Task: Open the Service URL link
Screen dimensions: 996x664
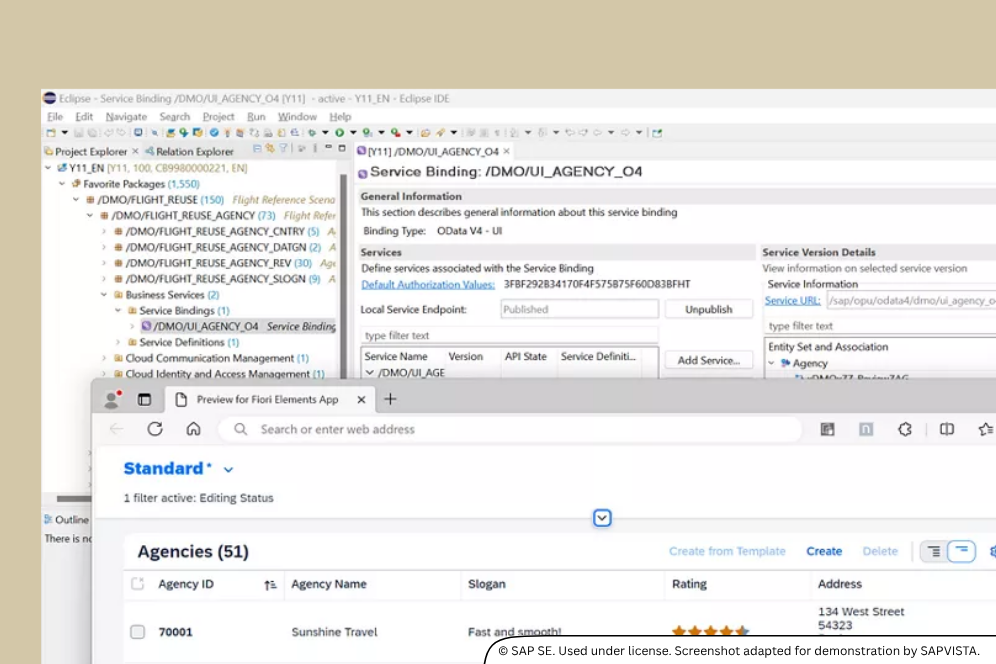Action: pos(792,301)
